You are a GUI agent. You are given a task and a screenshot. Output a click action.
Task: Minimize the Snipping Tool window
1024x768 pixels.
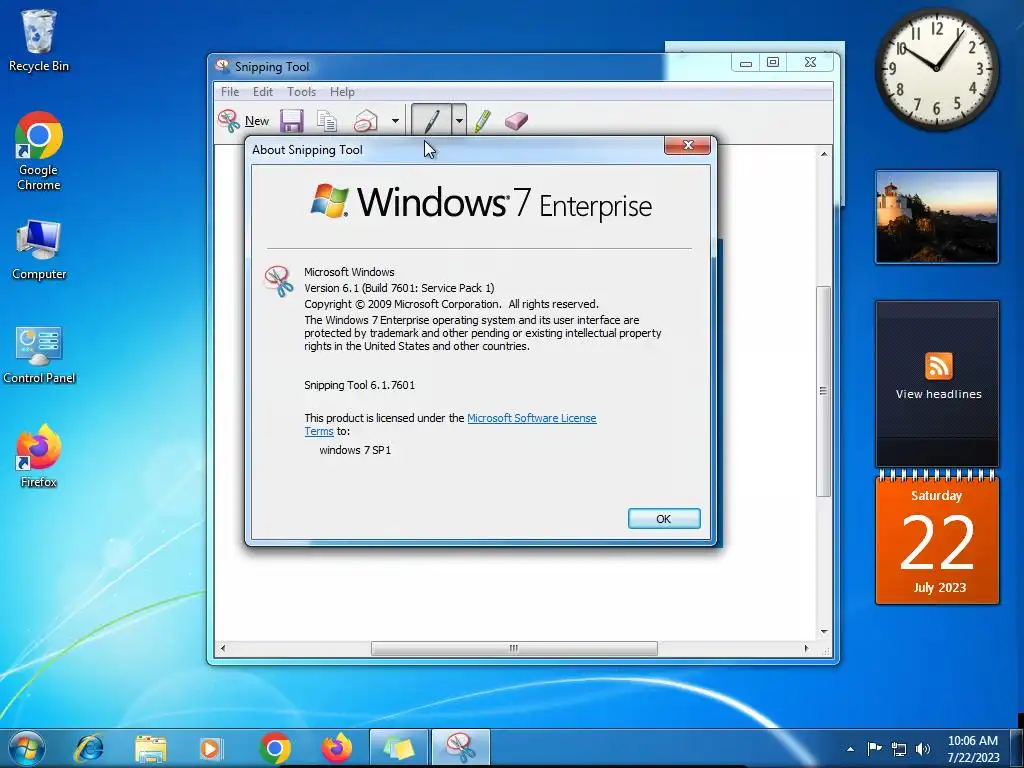[746, 63]
